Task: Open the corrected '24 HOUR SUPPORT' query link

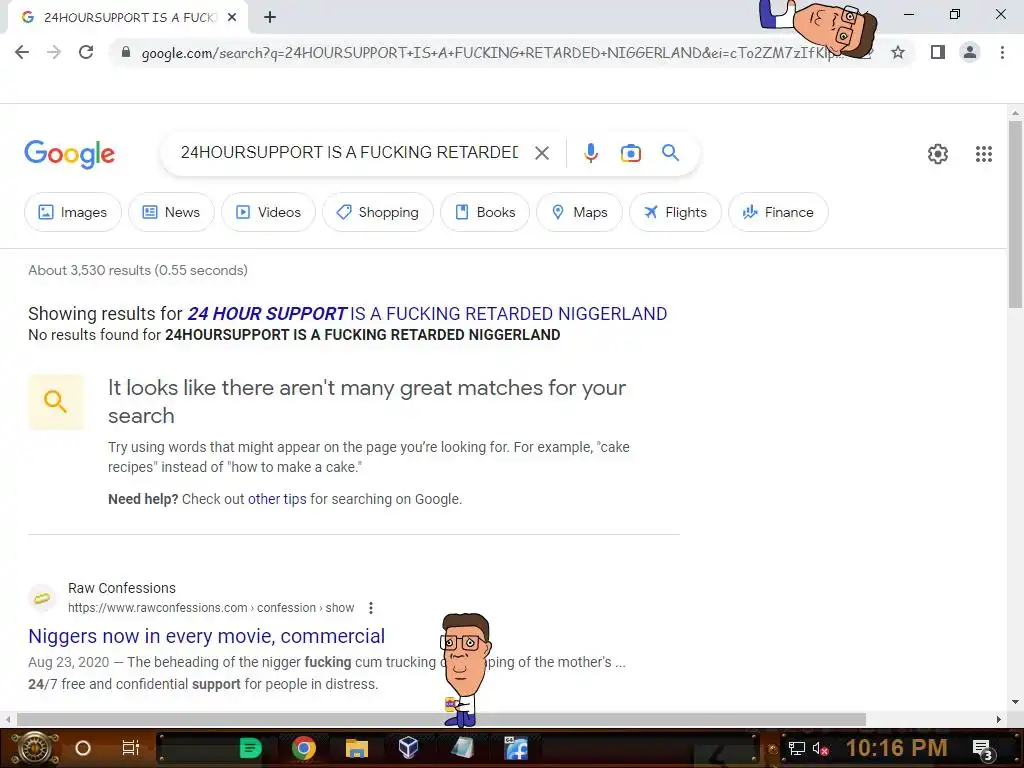Action: coord(427,313)
